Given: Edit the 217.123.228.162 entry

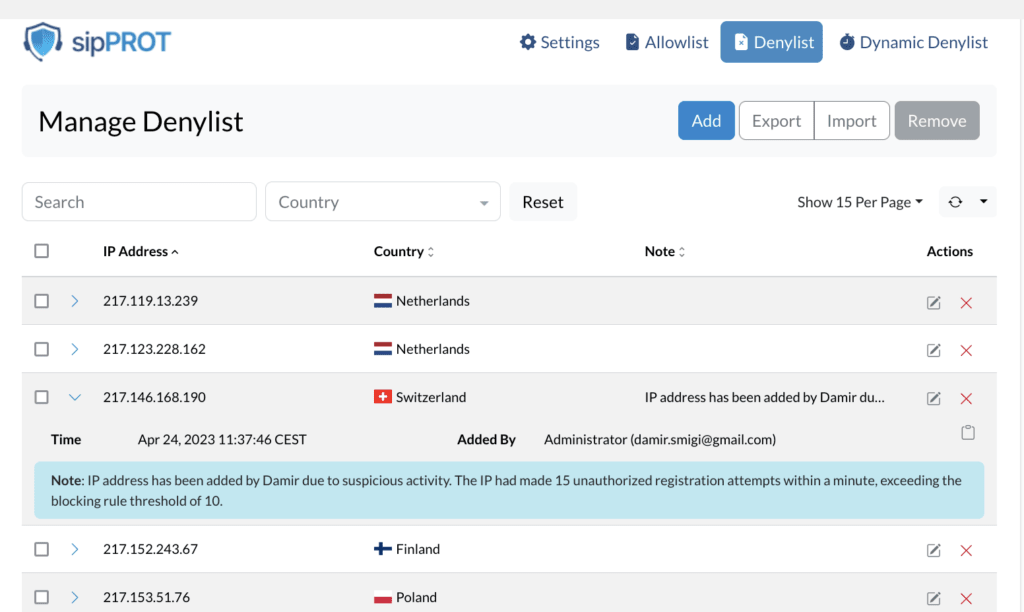Looking at the screenshot, I should click(x=934, y=351).
